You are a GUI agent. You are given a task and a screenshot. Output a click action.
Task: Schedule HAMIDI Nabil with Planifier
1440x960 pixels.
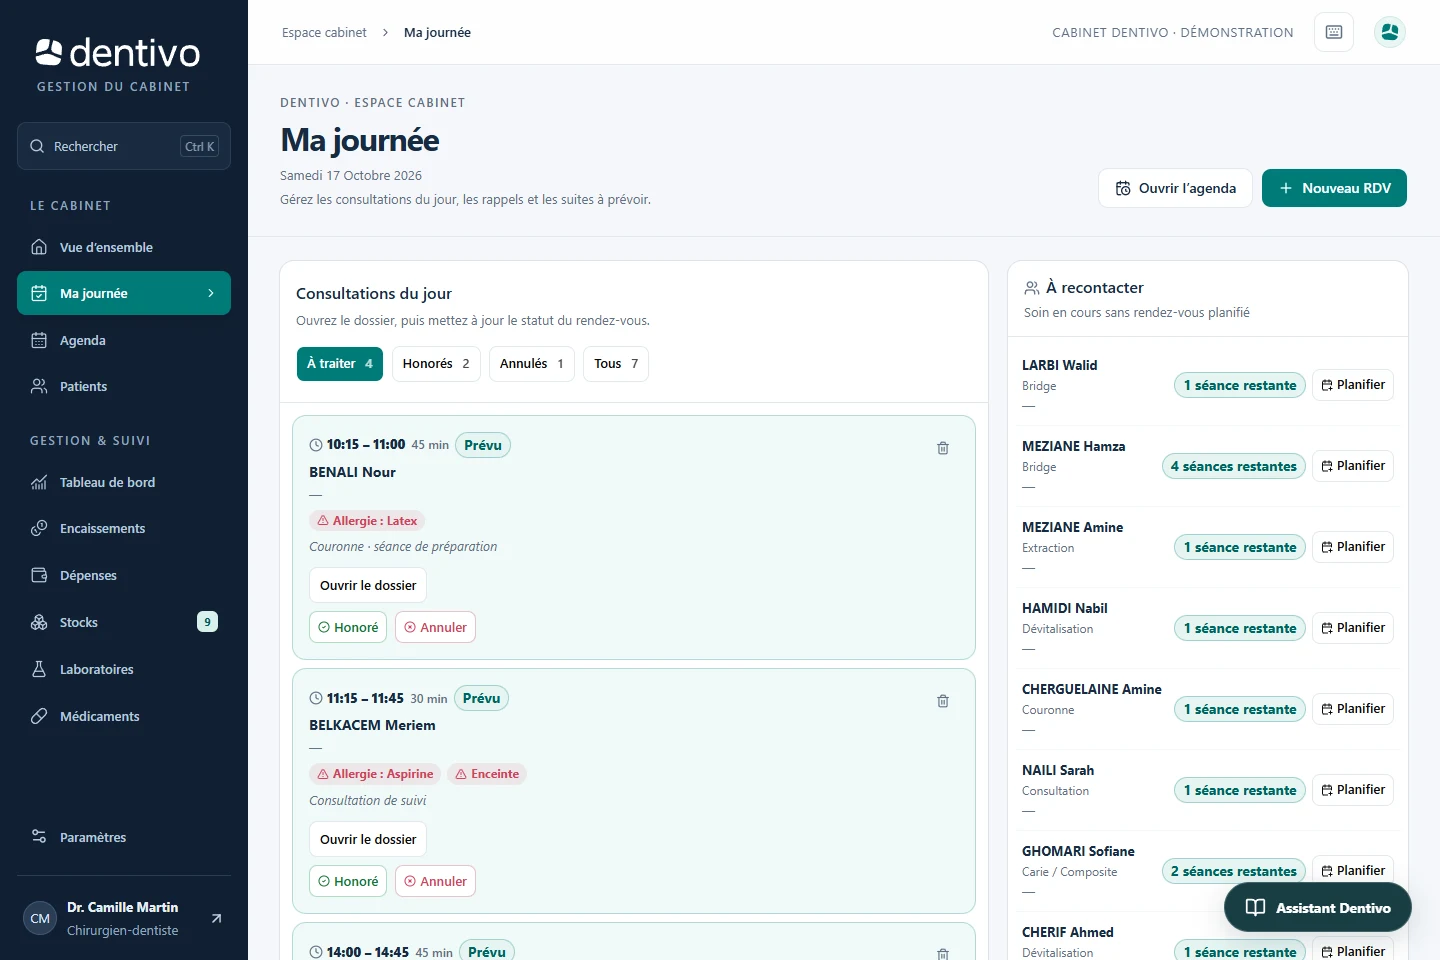point(1353,628)
